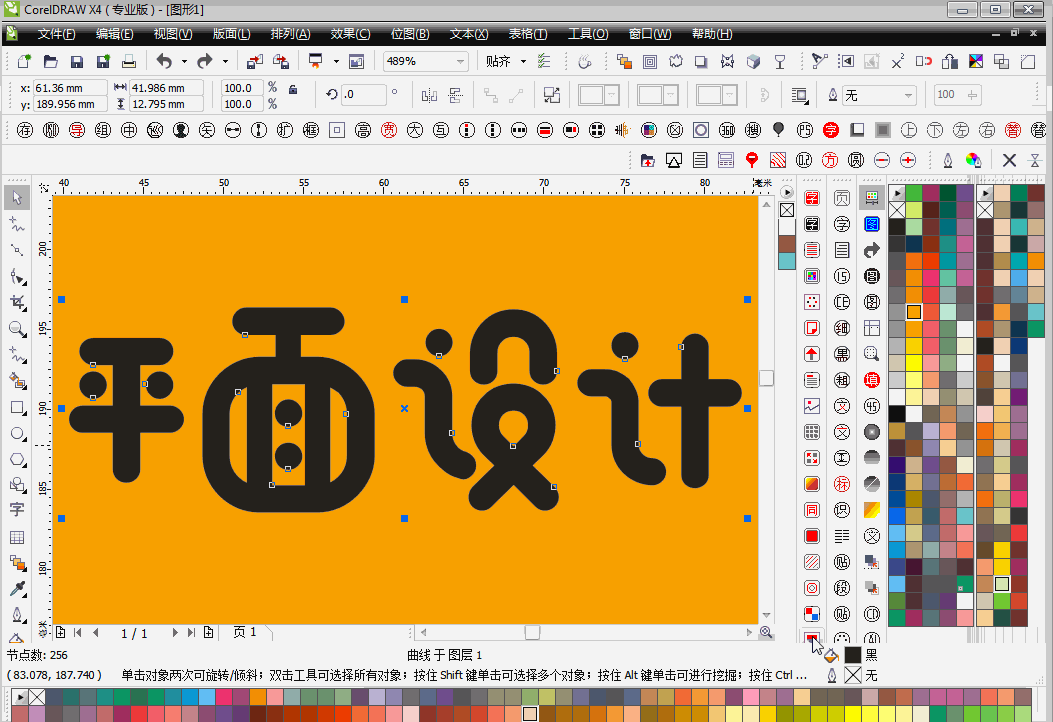Click the Print icon
Image resolution: width=1053 pixels, height=722 pixels.
click(128, 62)
